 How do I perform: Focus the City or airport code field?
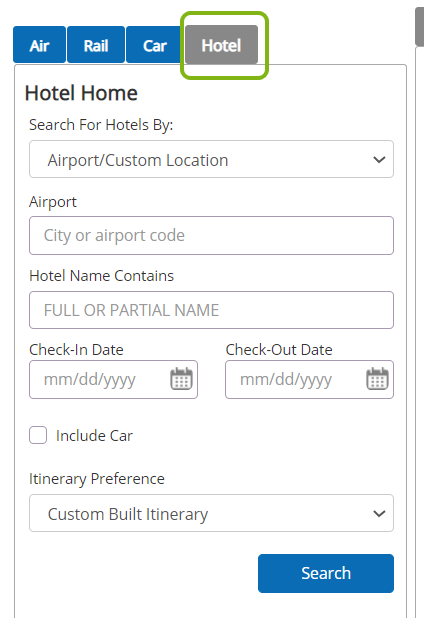click(x=211, y=235)
